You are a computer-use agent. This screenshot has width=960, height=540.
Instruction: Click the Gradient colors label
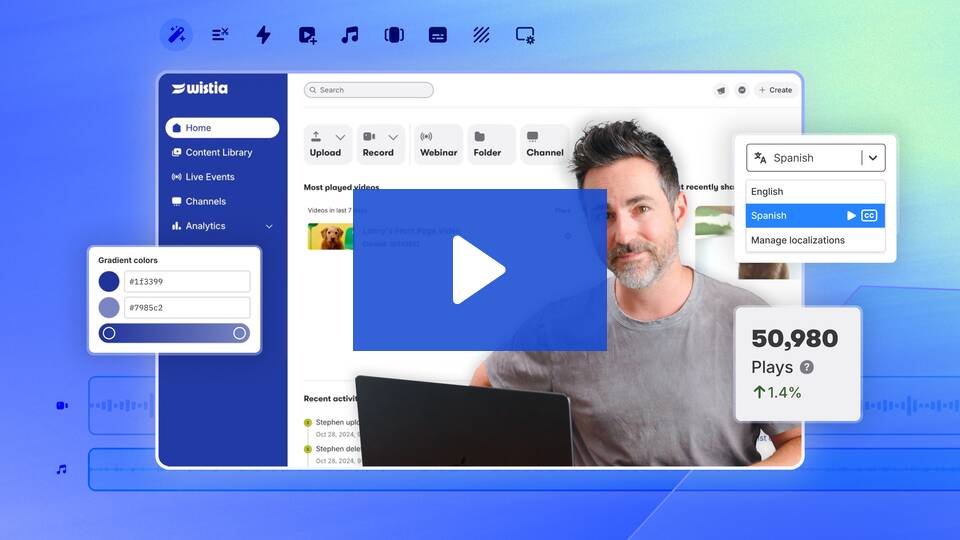pos(128,260)
